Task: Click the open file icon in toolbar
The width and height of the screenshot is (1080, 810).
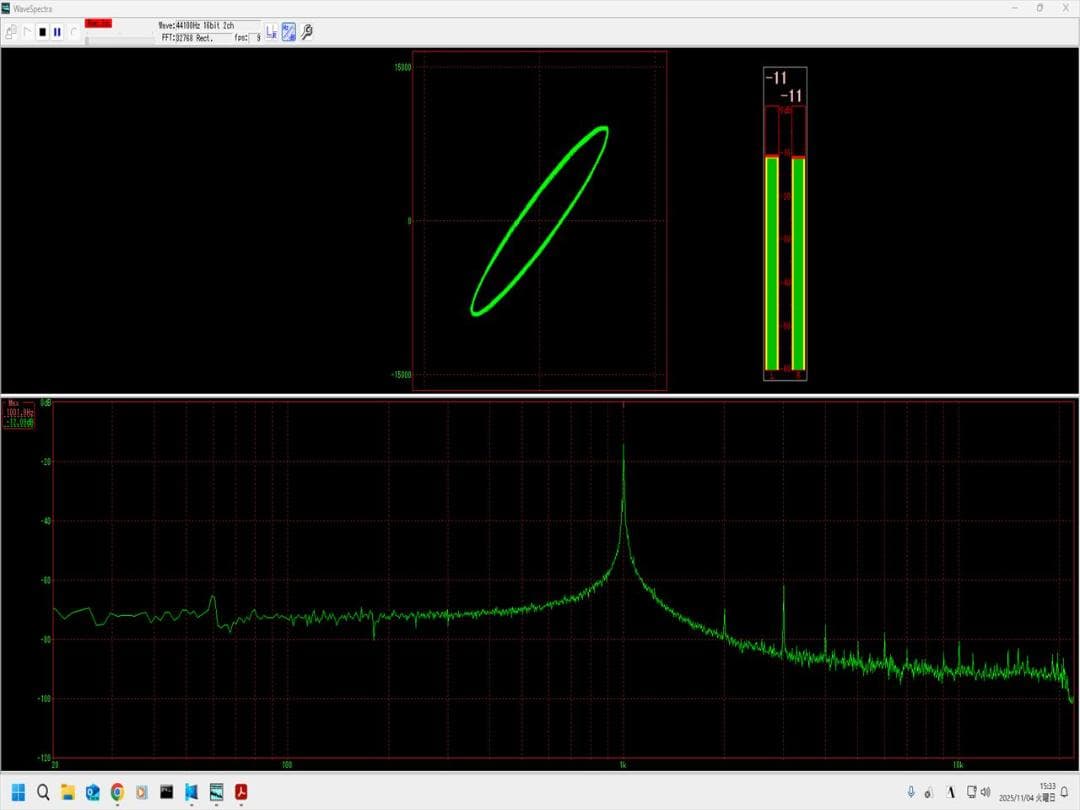Action: pyautogui.click(x=11, y=32)
